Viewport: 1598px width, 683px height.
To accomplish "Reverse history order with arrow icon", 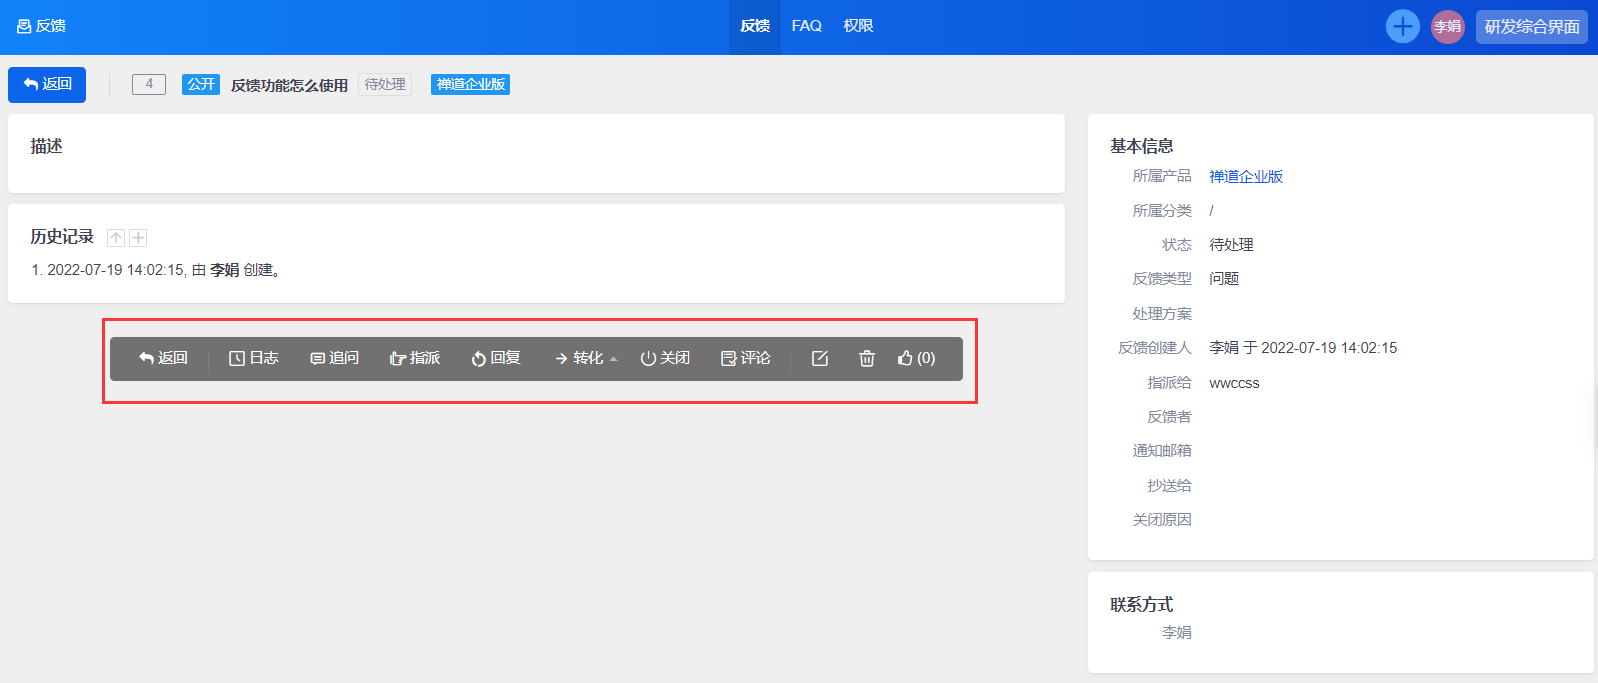I will click(116, 238).
